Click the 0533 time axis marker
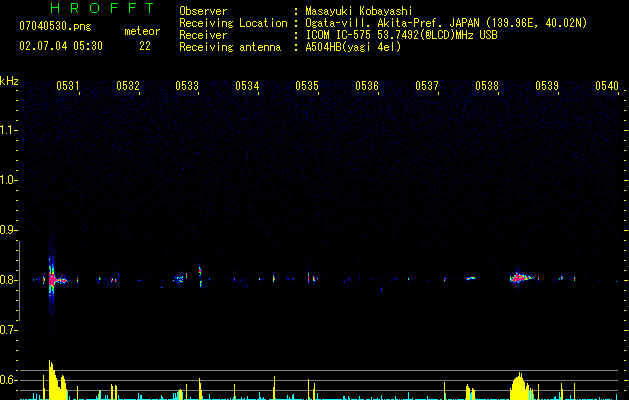Screen dimensions: 629x400 pyautogui.click(x=187, y=86)
